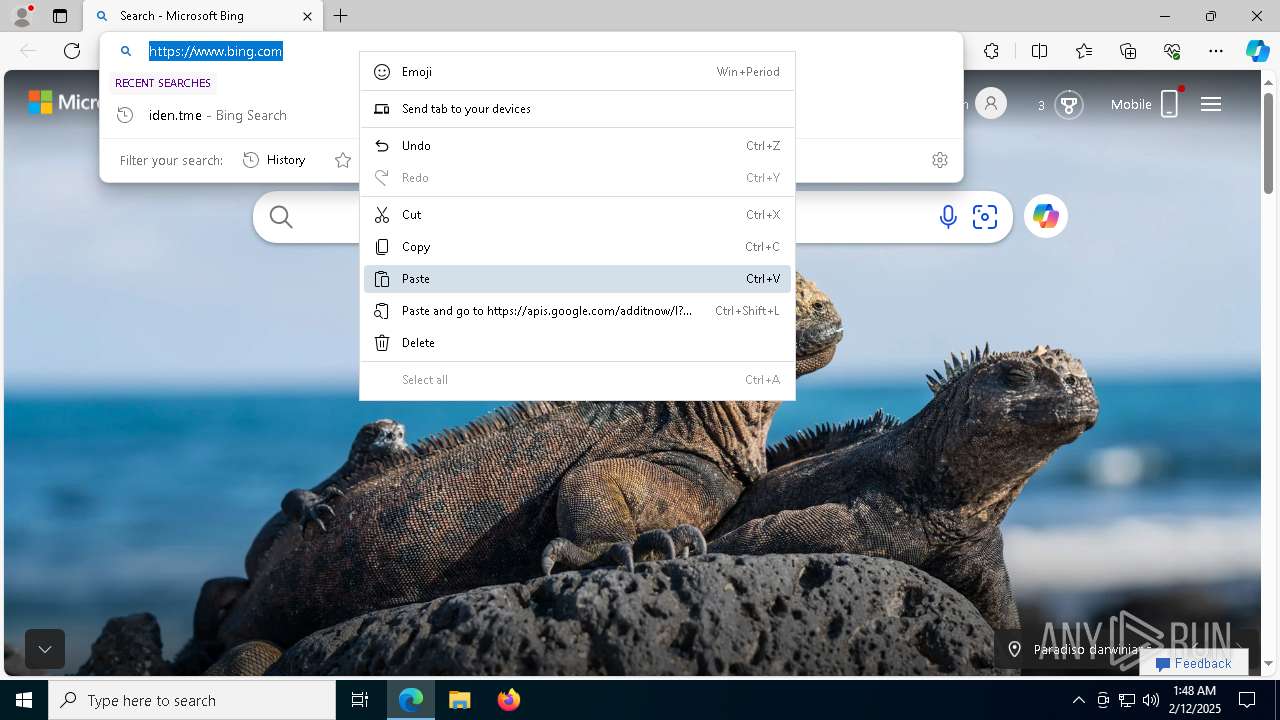Close the Search - Microsoft Bing tab
The width and height of the screenshot is (1280, 720).
[308, 16]
